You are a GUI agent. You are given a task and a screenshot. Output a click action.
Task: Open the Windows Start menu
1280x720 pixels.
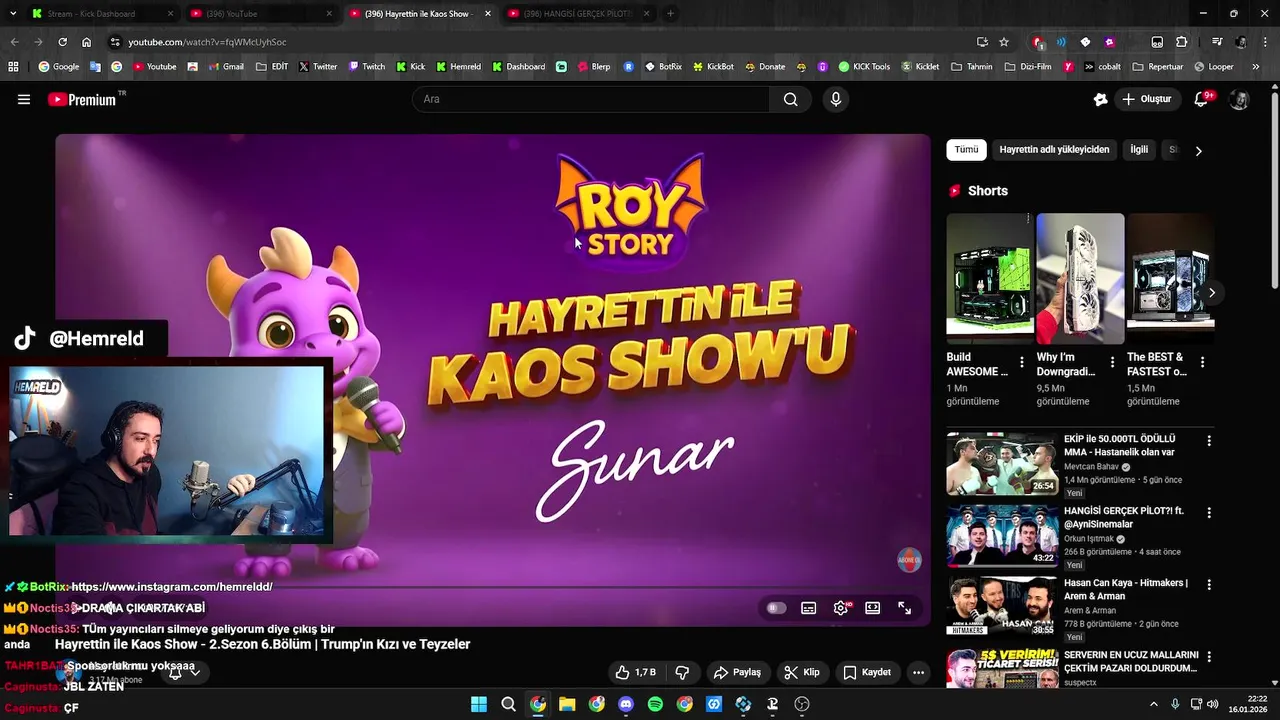click(x=479, y=704)
